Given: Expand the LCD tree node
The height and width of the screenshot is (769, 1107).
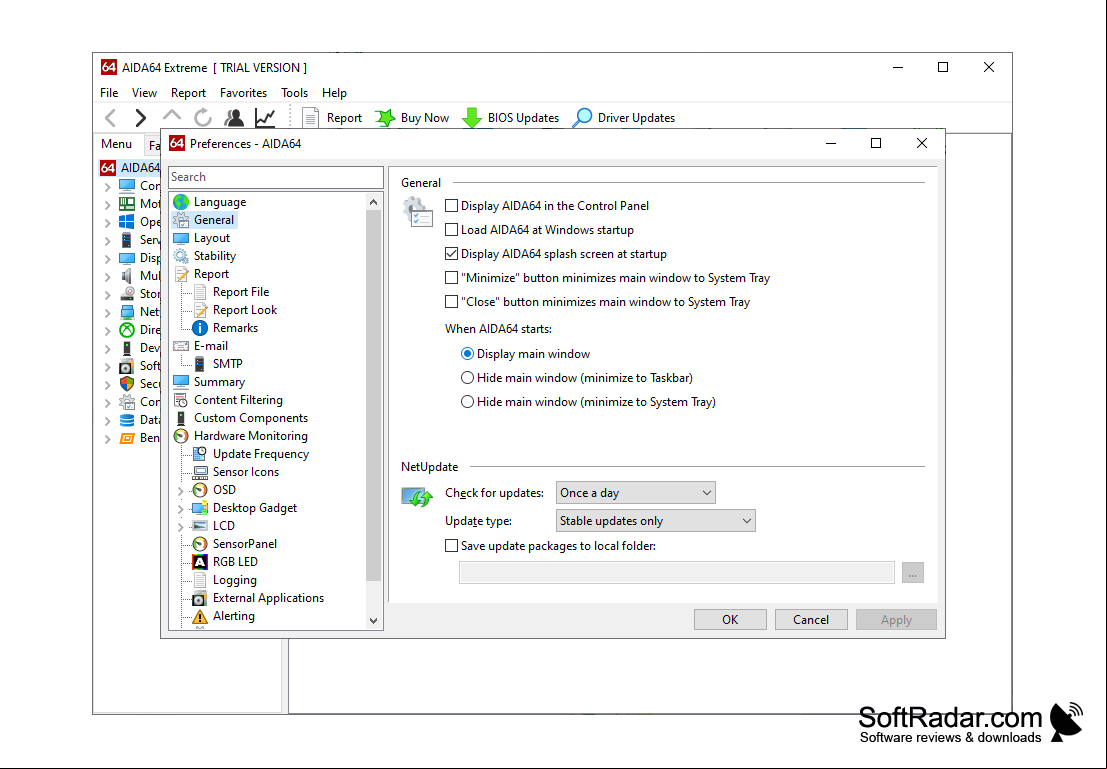Looking at the screenshot, I should 181,526.
